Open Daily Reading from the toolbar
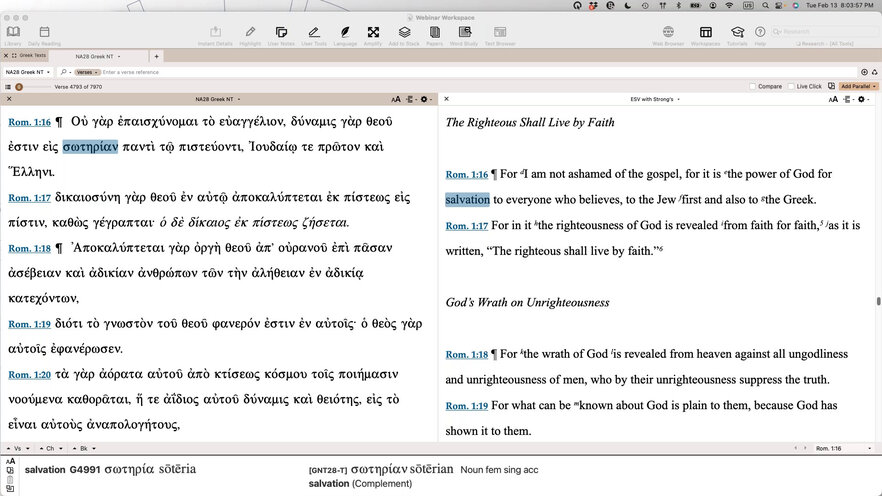The image size is (882, 496). pos(43,33)
